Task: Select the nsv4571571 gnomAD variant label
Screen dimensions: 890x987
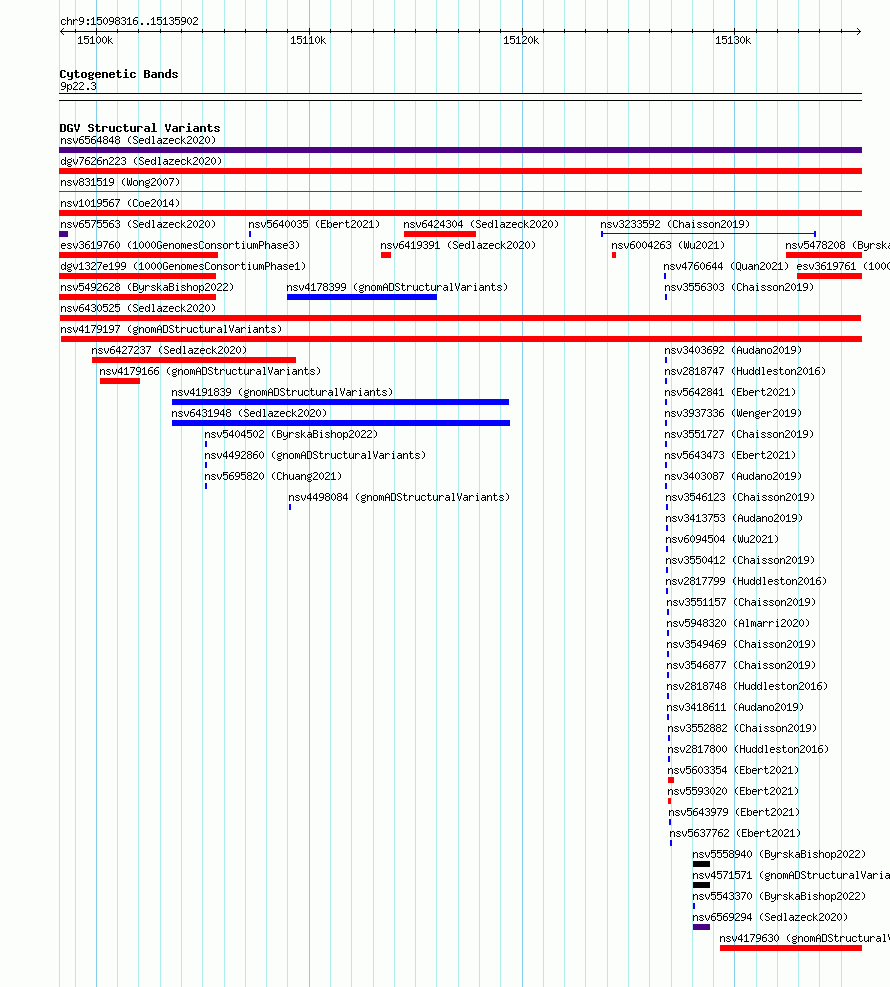Action: tap(791, 875)
